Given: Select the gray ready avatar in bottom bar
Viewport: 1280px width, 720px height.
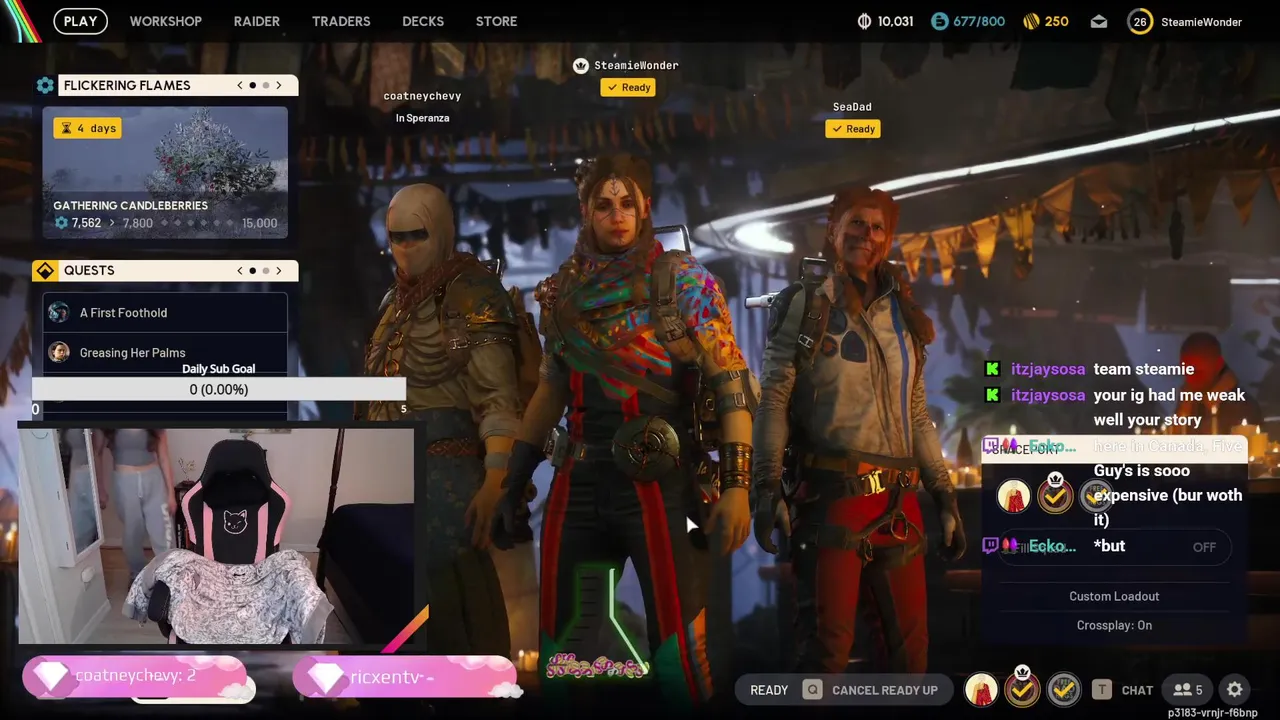Looking at the screenshot, I should (x=1063, y=690).
